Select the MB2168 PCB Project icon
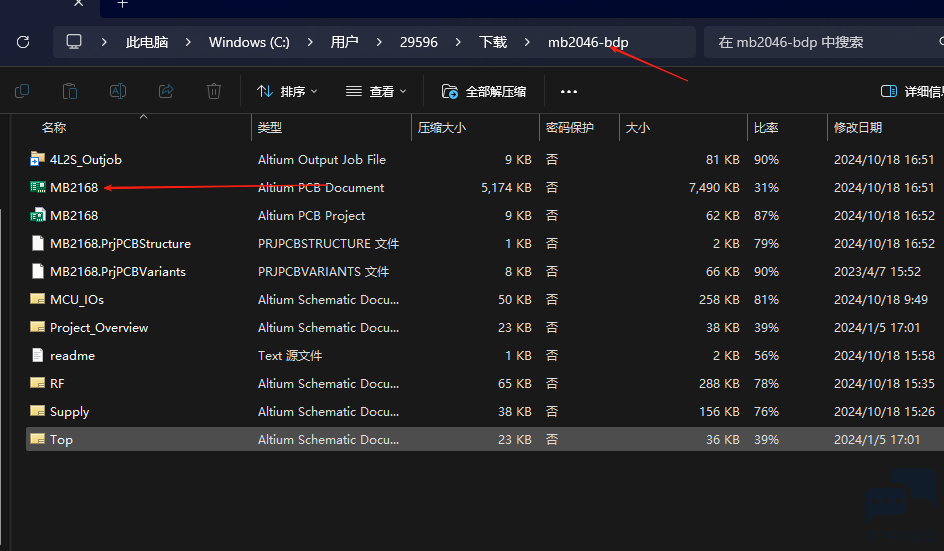944x551 pixels. coord(37,215)
